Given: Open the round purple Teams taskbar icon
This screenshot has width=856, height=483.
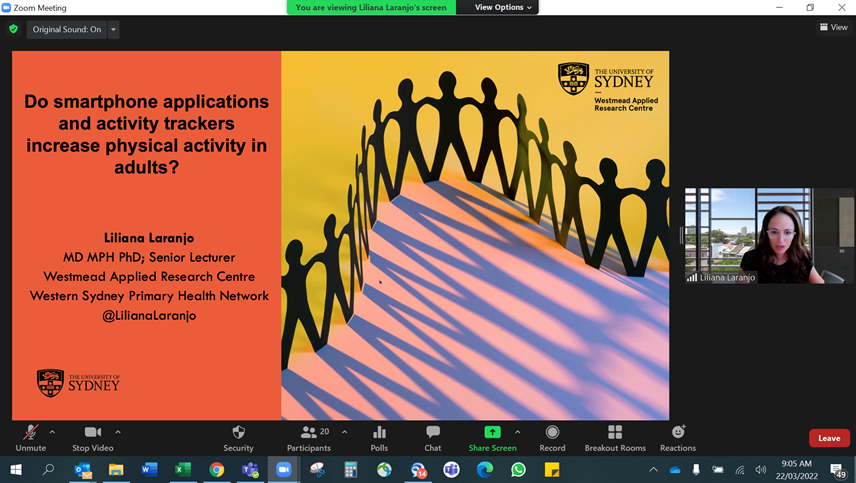Looking at the screenshot, I should 451,469.
